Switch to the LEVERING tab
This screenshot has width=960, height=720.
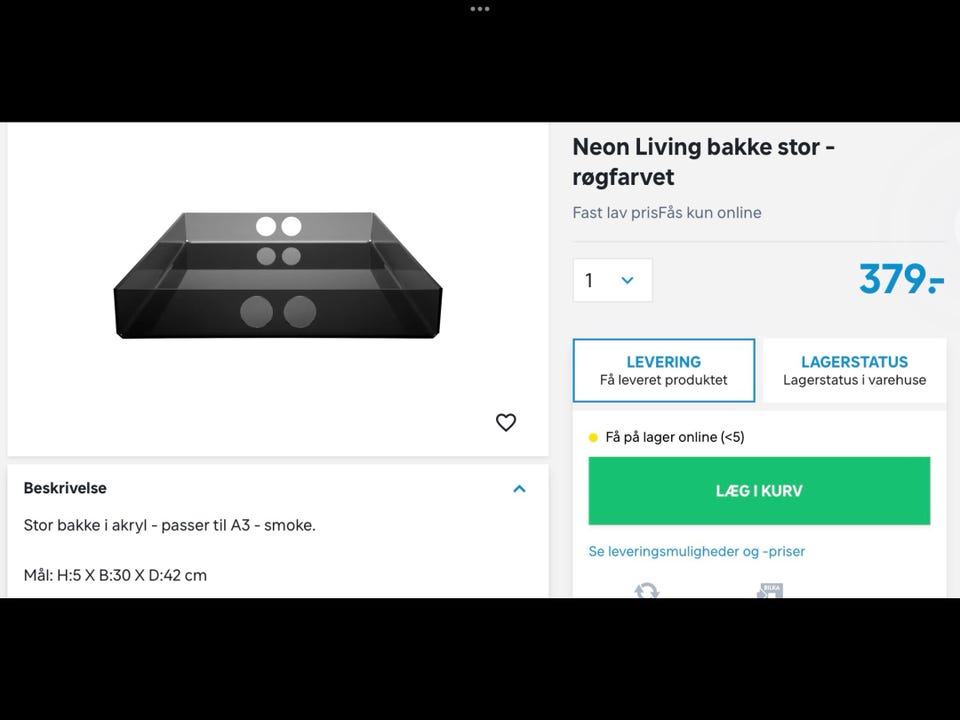click(664, 370)
